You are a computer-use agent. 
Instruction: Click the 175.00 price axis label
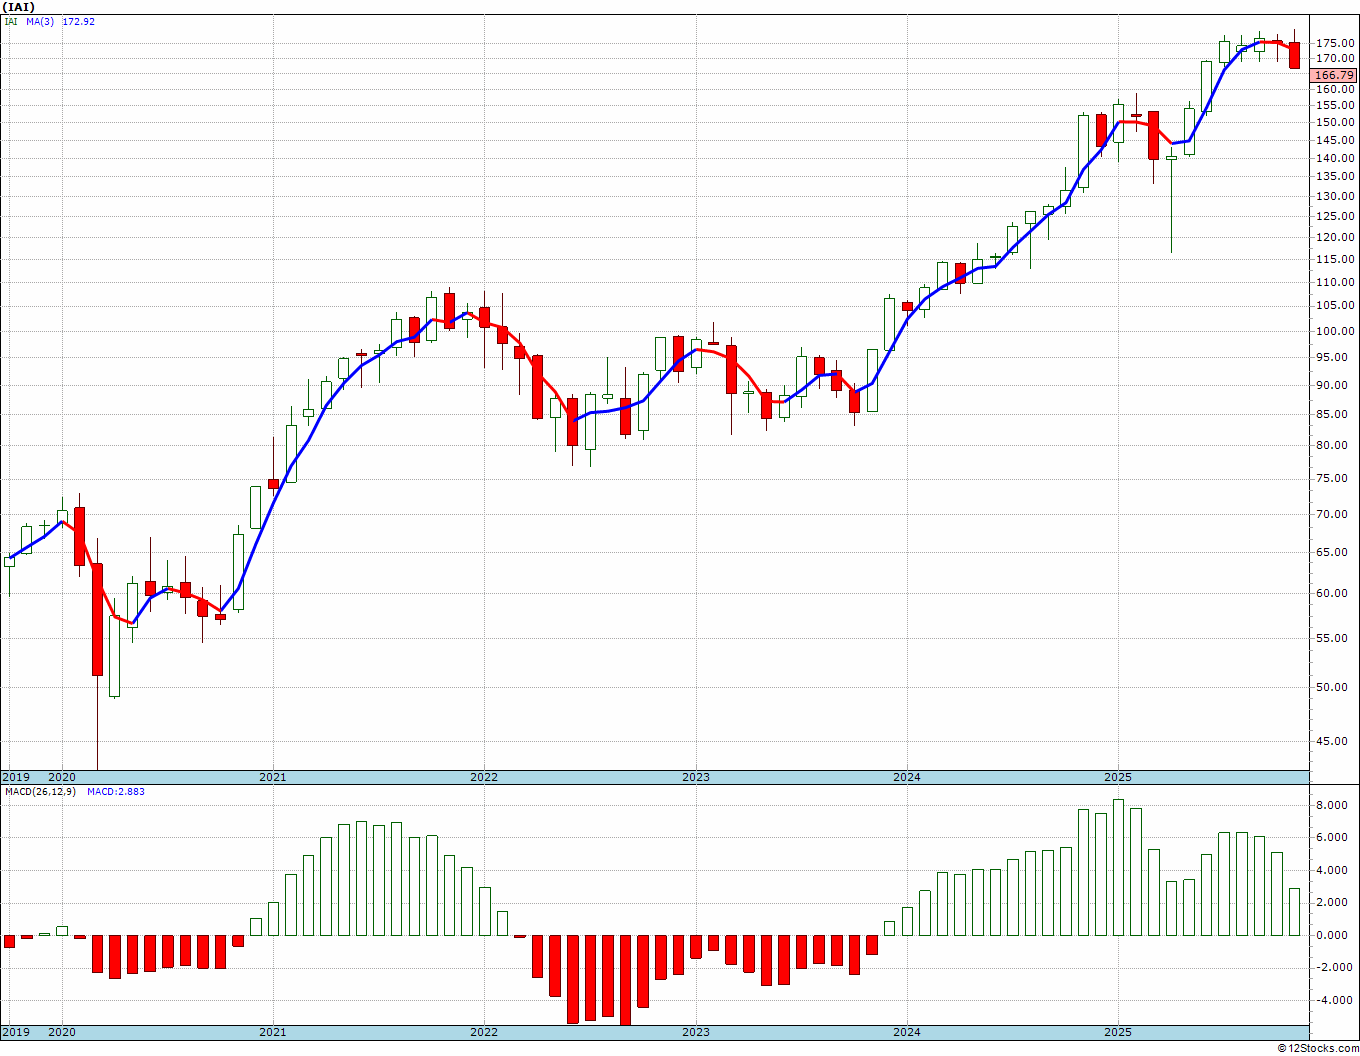click(1335, 43)
